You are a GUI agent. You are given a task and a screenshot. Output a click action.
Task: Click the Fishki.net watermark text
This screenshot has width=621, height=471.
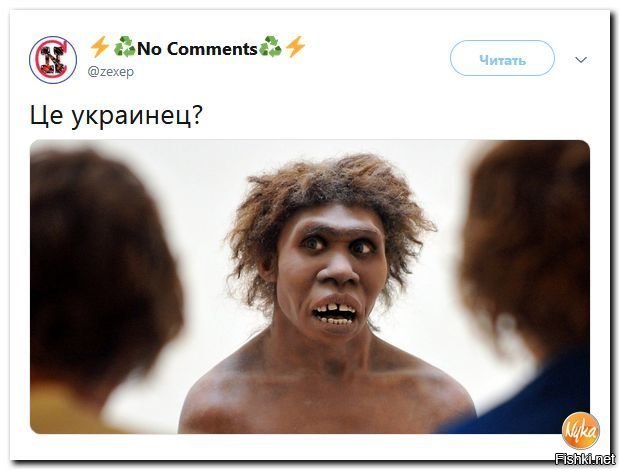tap(585, 459)
